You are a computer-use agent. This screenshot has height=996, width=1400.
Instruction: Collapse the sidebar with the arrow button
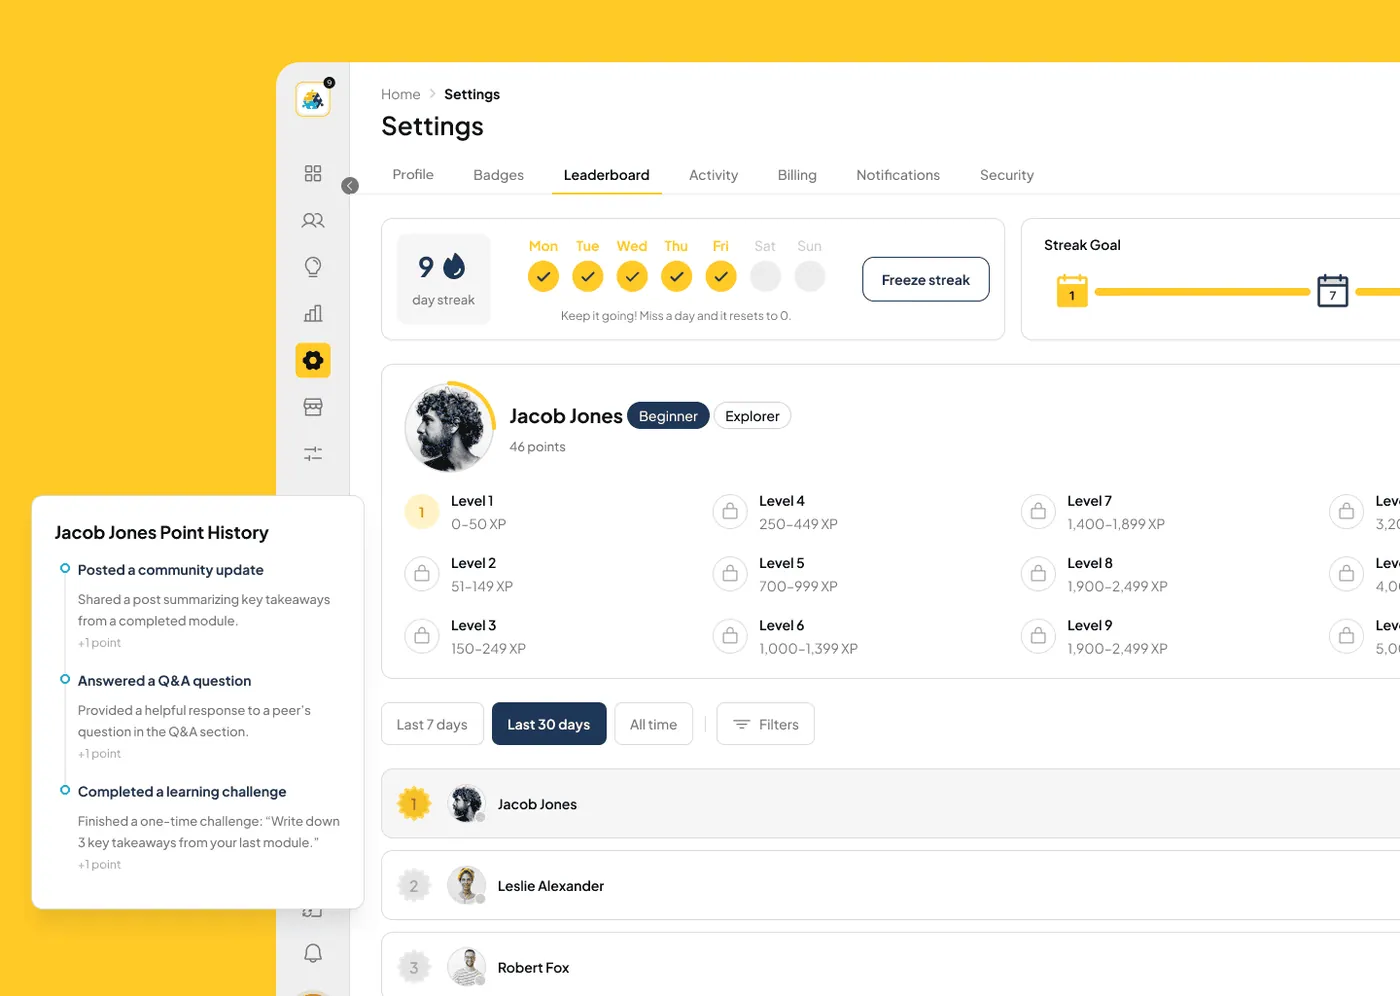350,185
